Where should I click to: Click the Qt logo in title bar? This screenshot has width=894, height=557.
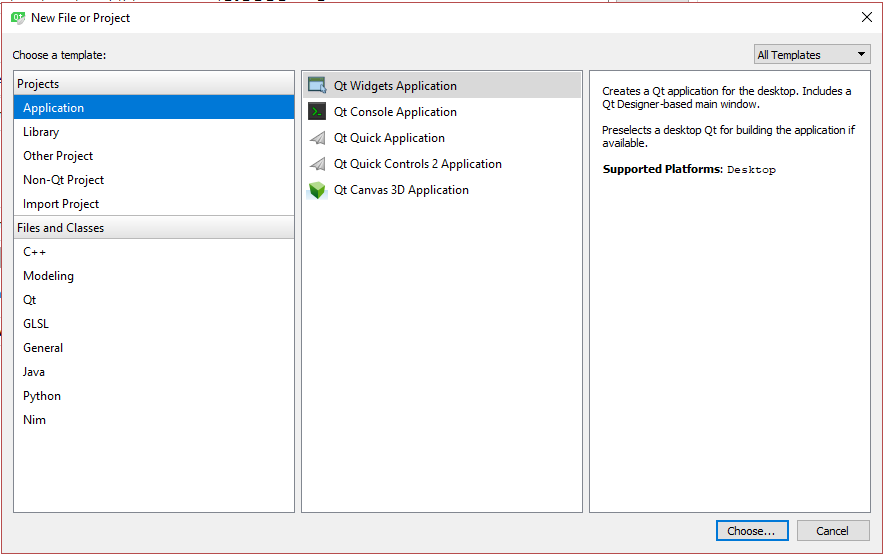(x=18, y=17)
